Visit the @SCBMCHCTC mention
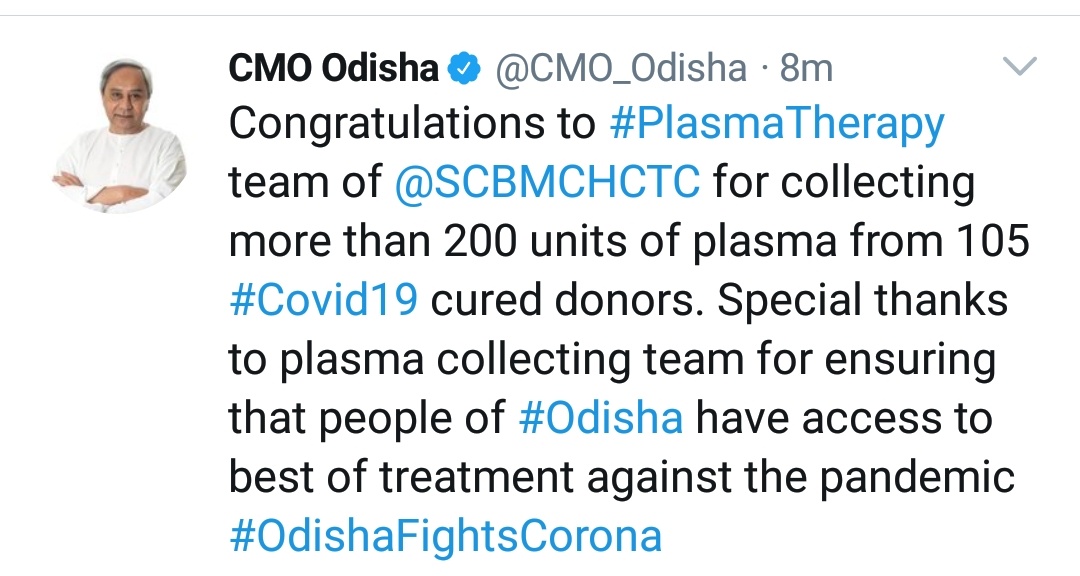This screenshot has width=1080, height=576. (x=549, y=182)
